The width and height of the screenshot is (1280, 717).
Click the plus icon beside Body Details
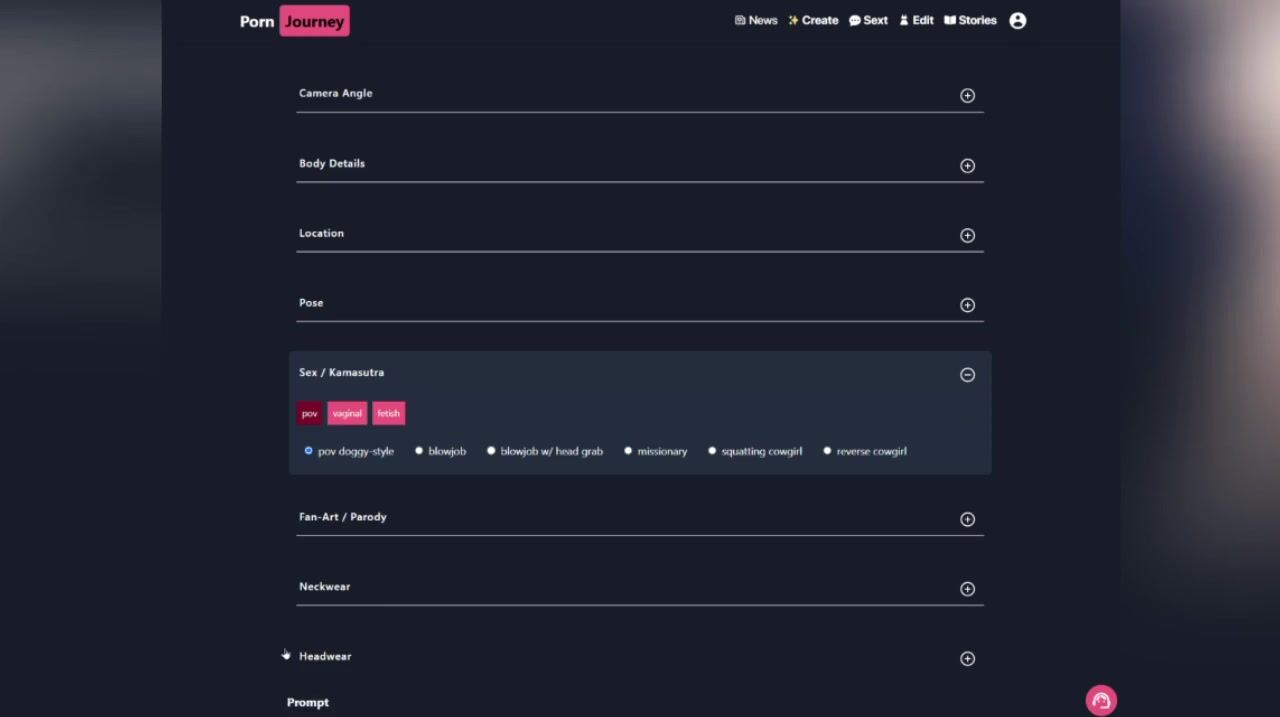[x=967, y=166]
